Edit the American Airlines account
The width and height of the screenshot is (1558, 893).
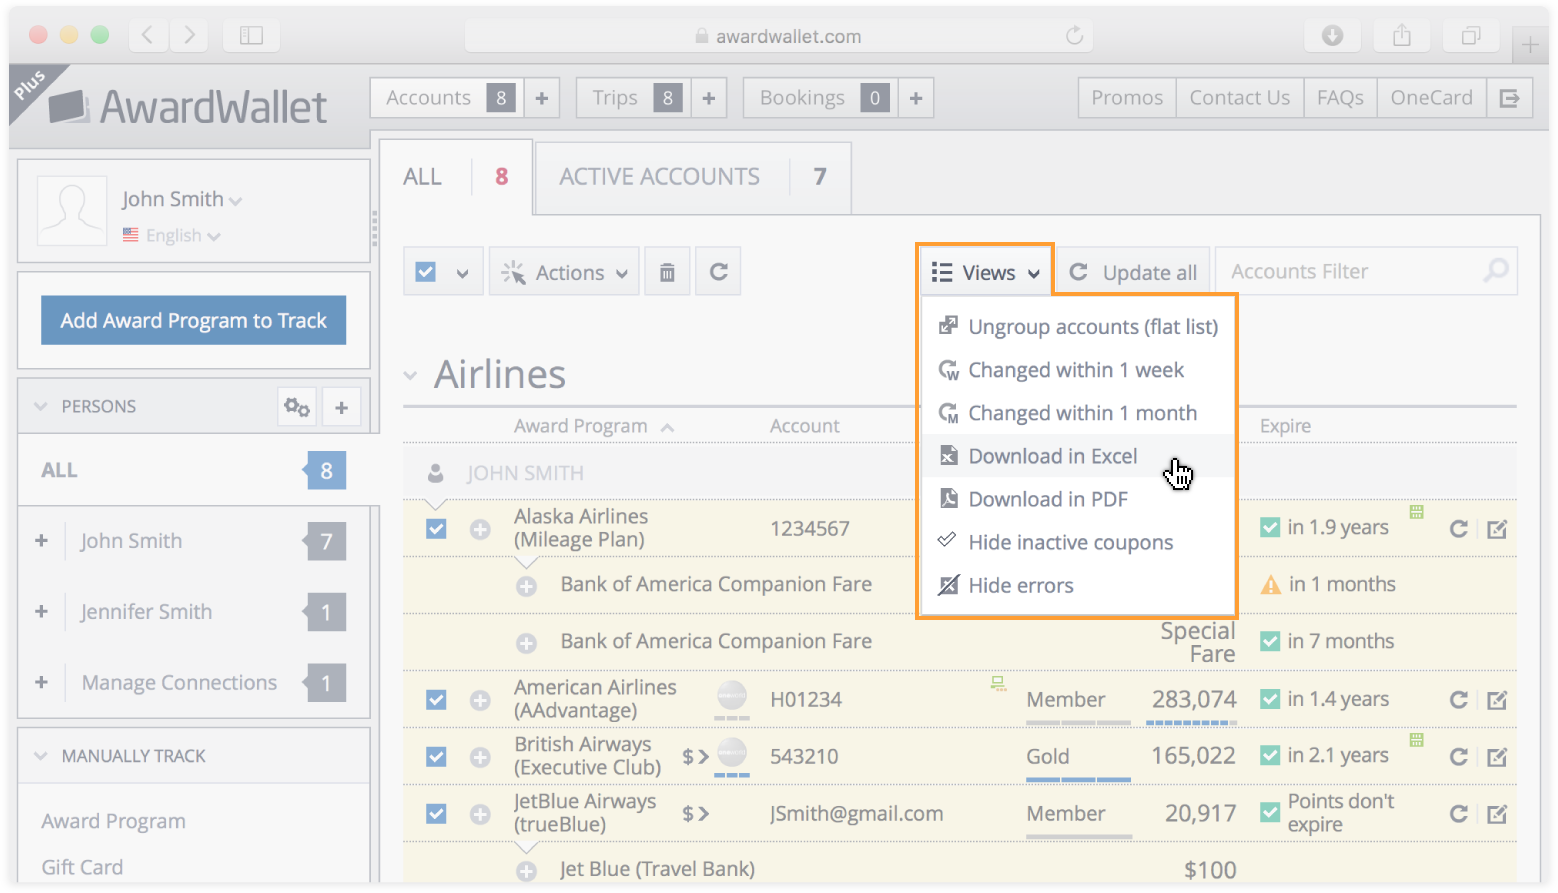tap(1497, 700)
